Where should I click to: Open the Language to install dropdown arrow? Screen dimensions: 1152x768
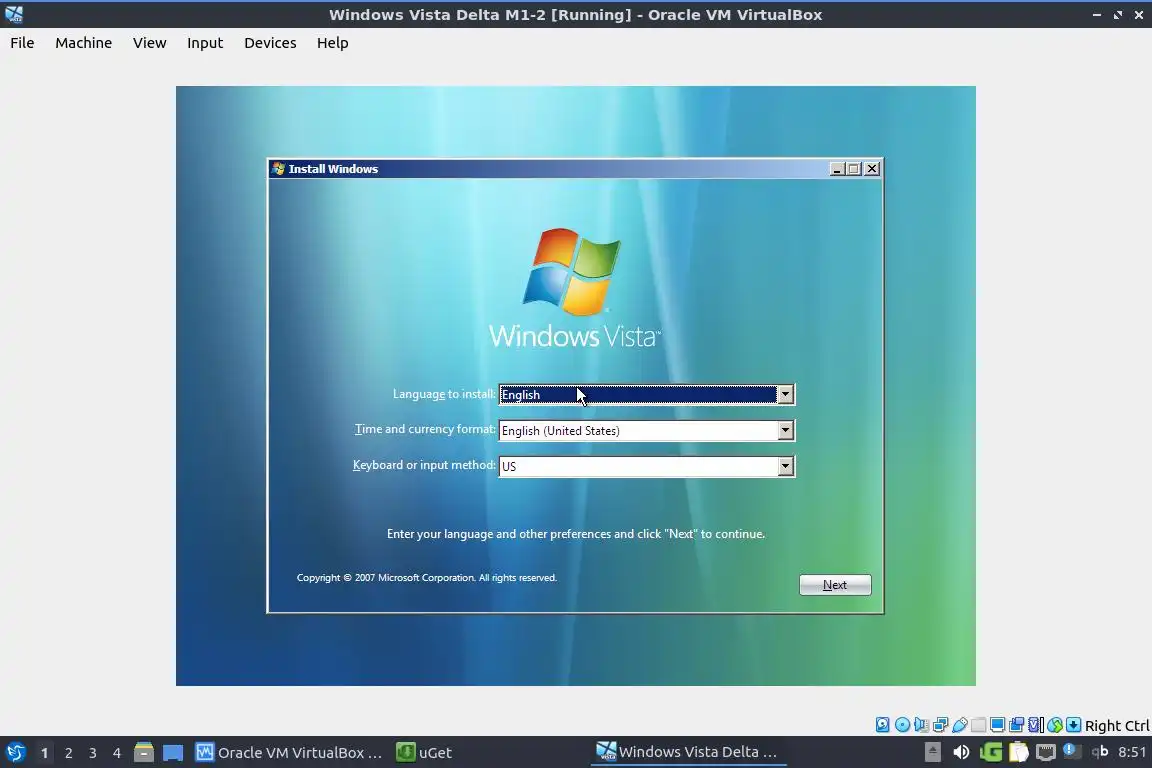pyautogui.click(x=785, y=395)
